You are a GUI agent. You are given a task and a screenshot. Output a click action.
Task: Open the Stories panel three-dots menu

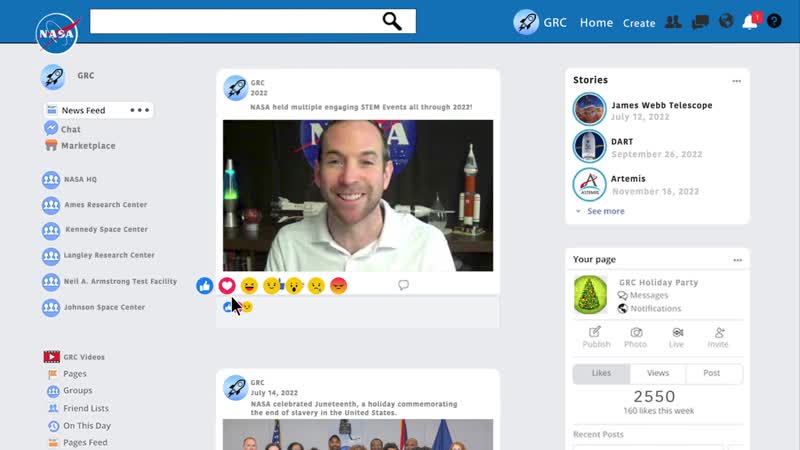pyautogui.click(x=736, y=81)
